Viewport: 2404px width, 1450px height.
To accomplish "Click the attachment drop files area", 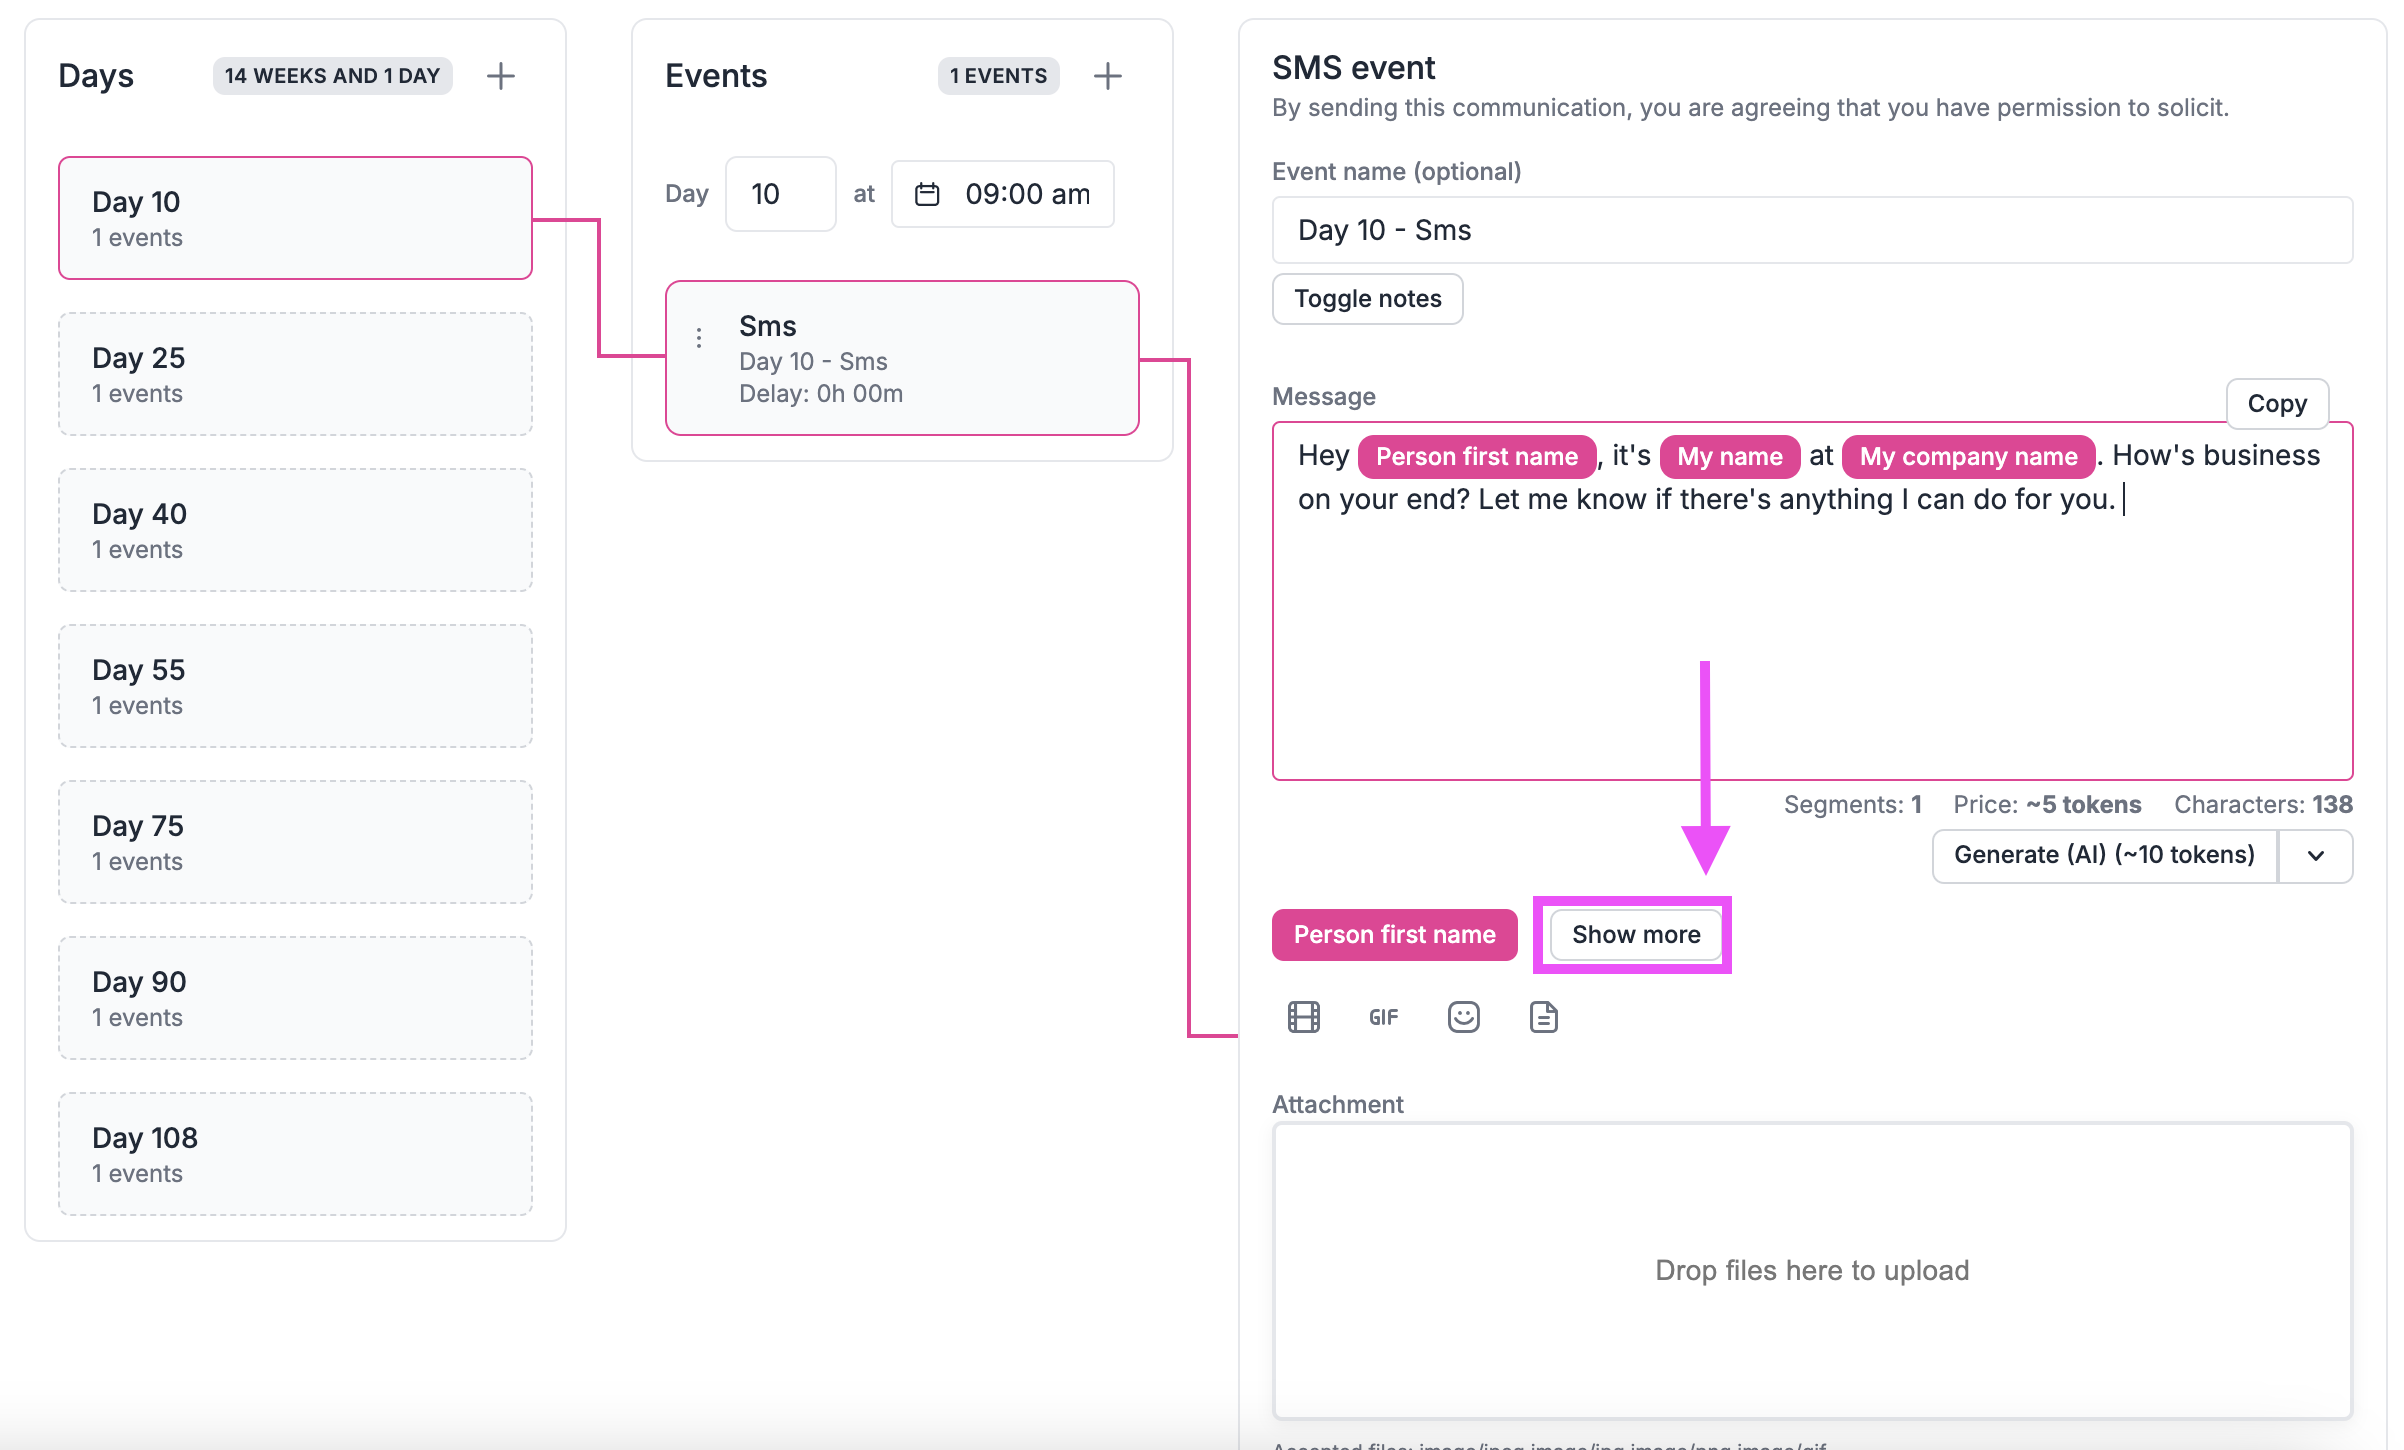I will point(1811,1270).
